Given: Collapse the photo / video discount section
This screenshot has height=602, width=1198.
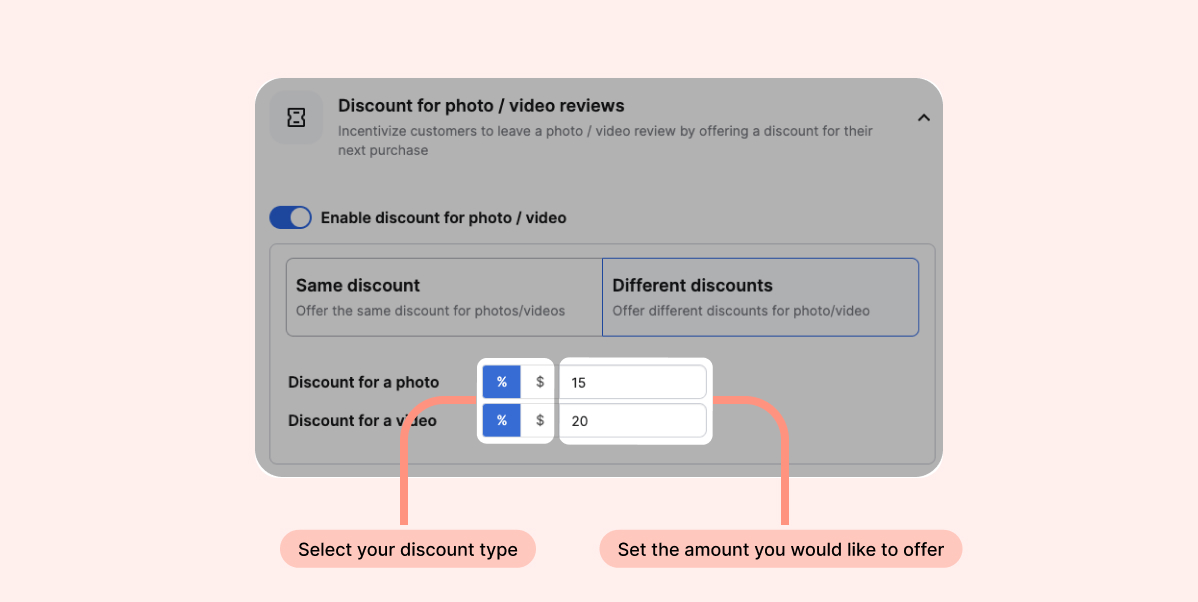Looking at the screenshot, I should pos(923,118).
